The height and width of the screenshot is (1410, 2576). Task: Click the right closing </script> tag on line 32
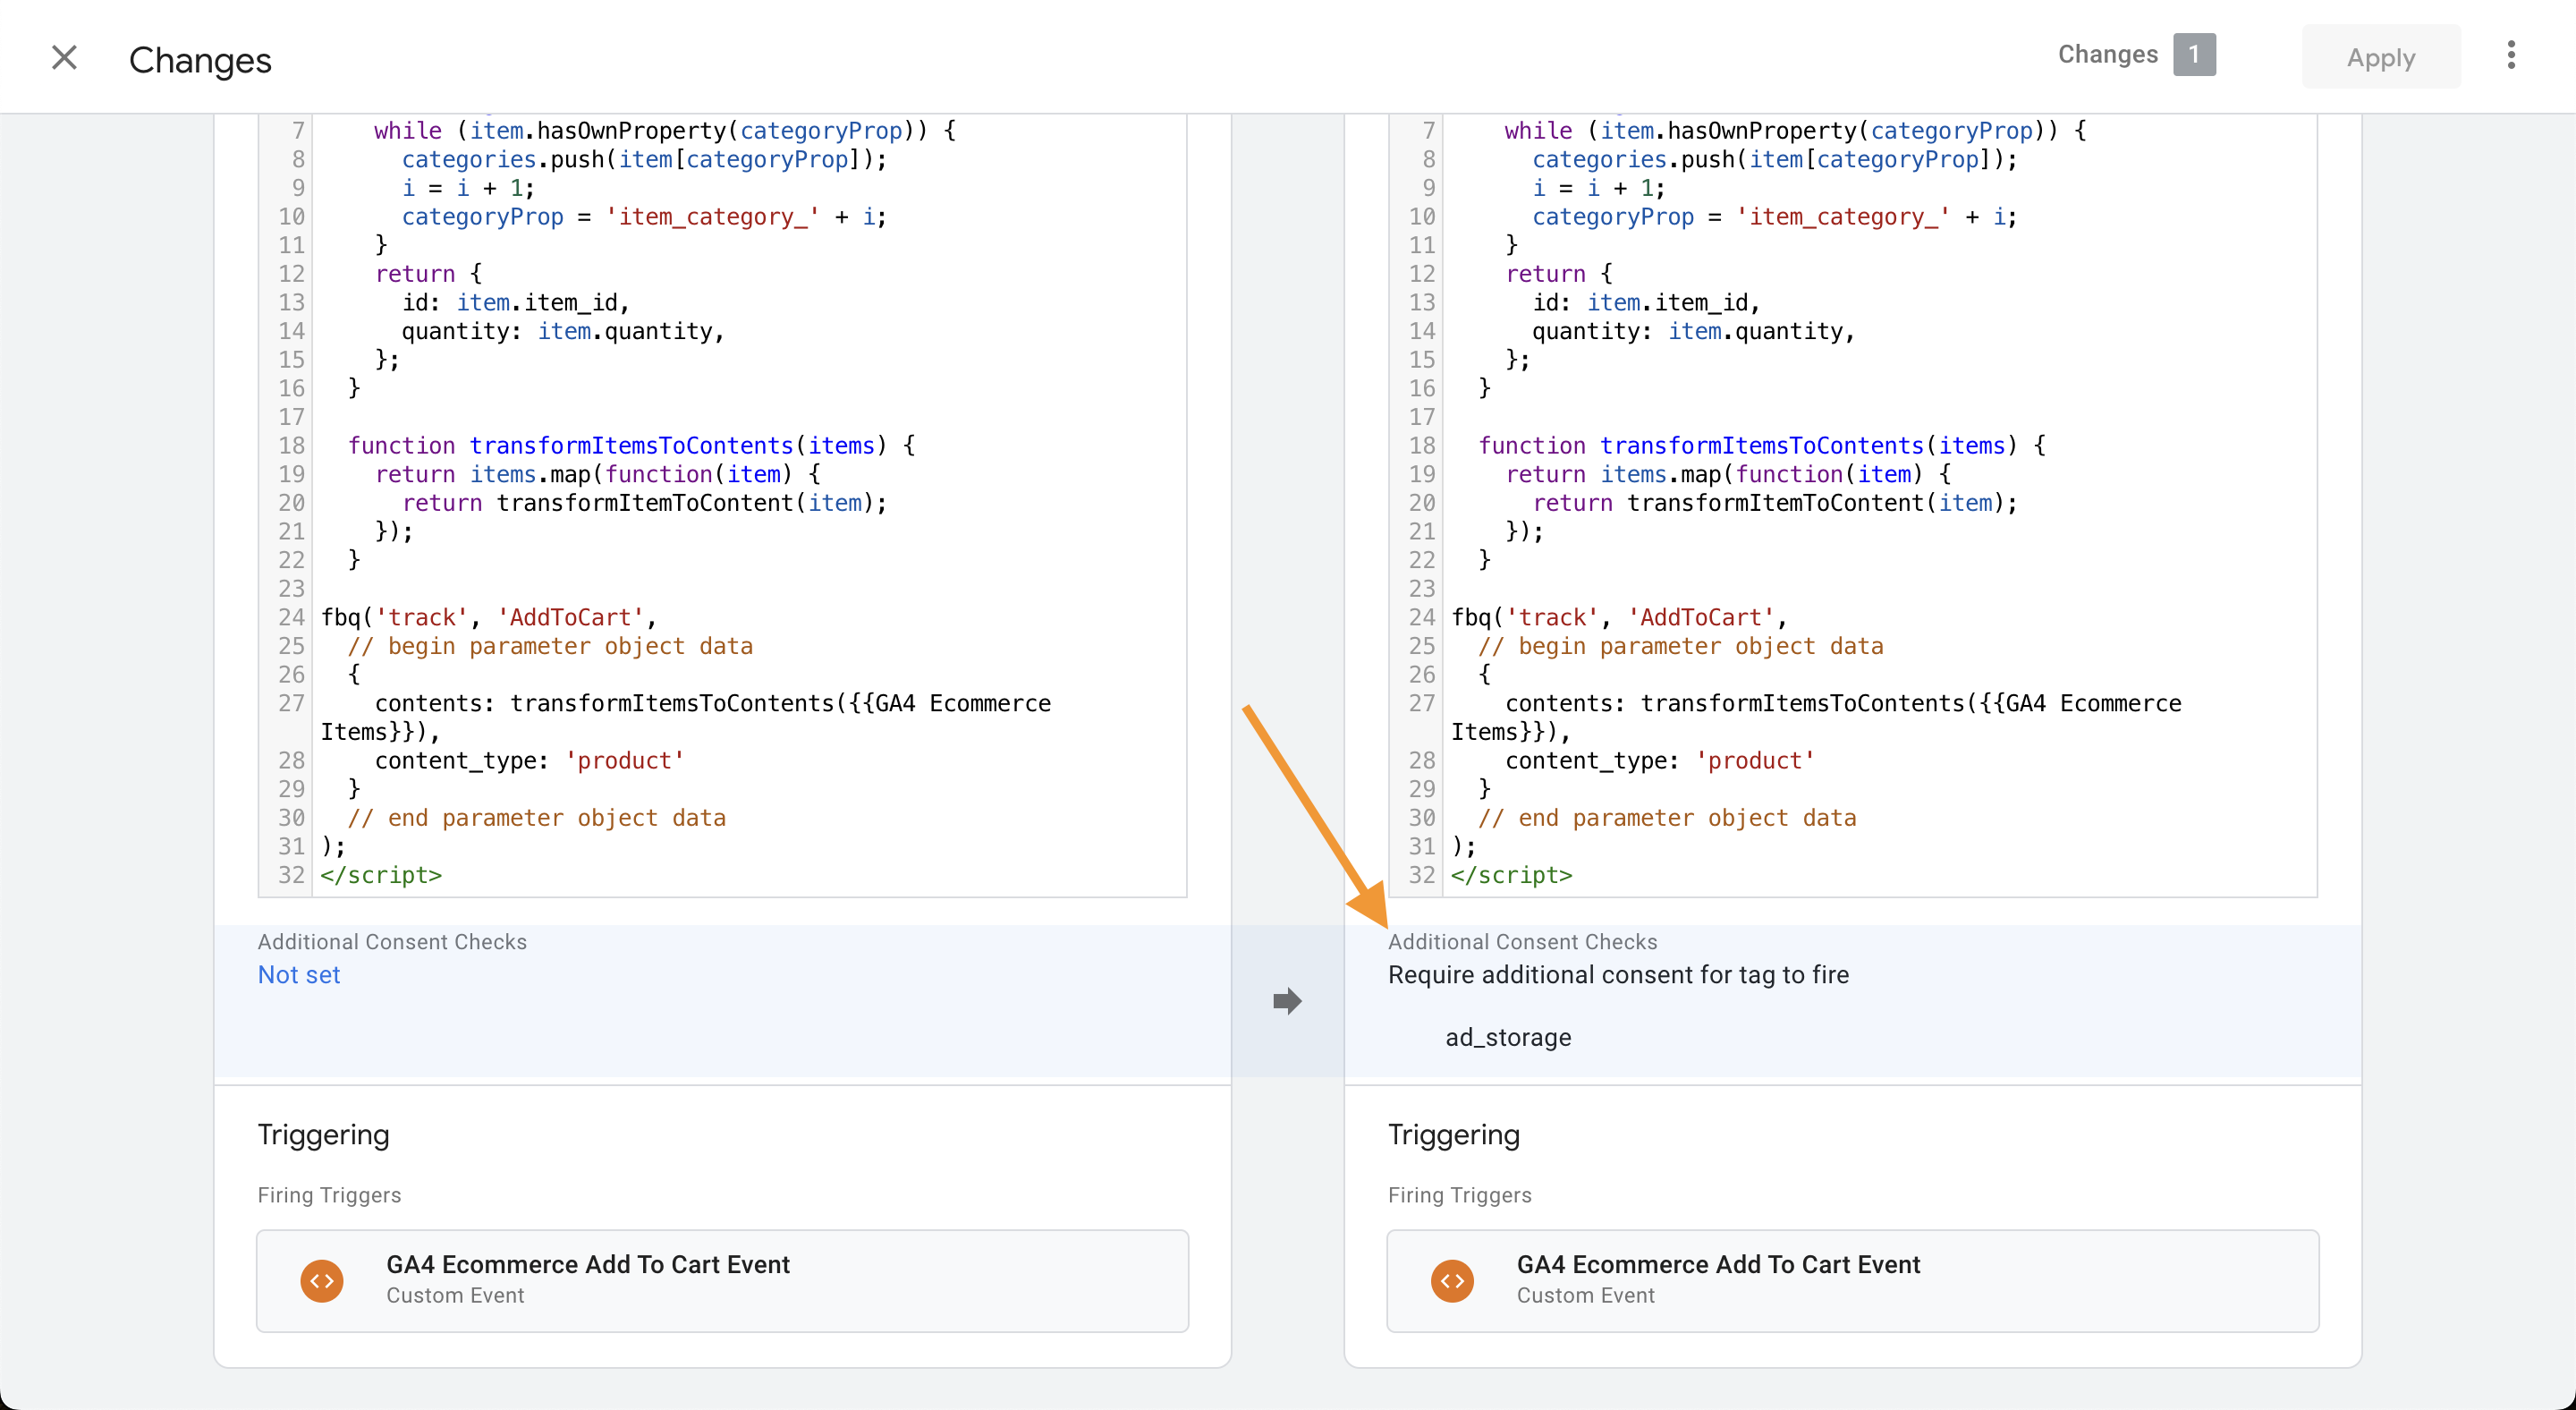click(1512, 874)
